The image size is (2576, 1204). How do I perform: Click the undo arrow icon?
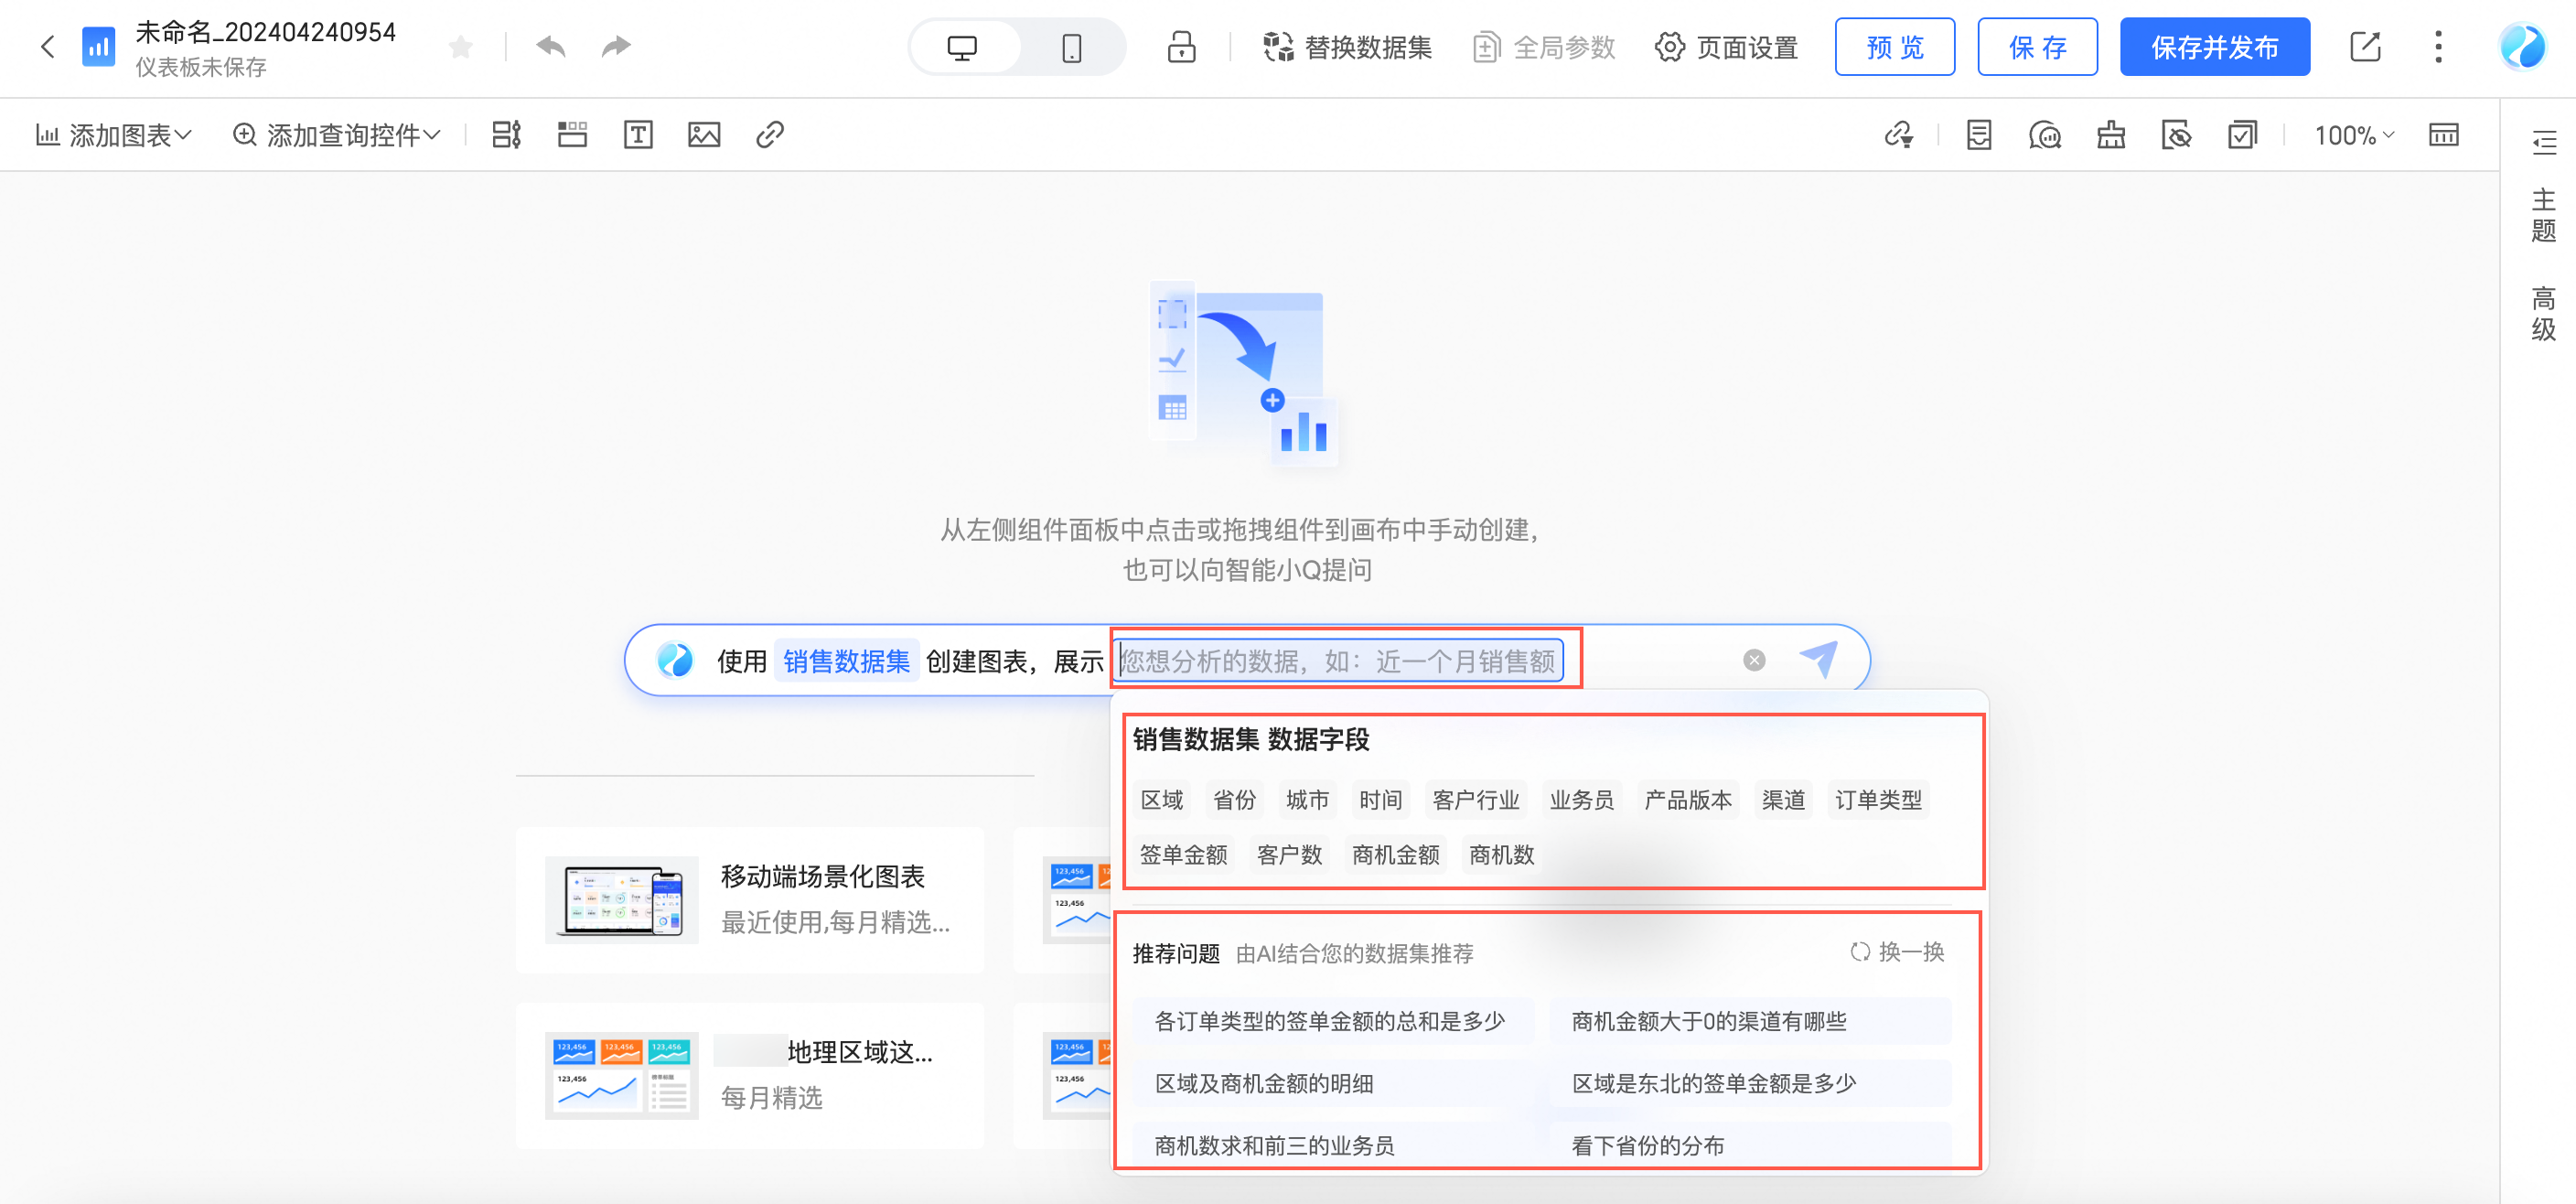point(551,46)
